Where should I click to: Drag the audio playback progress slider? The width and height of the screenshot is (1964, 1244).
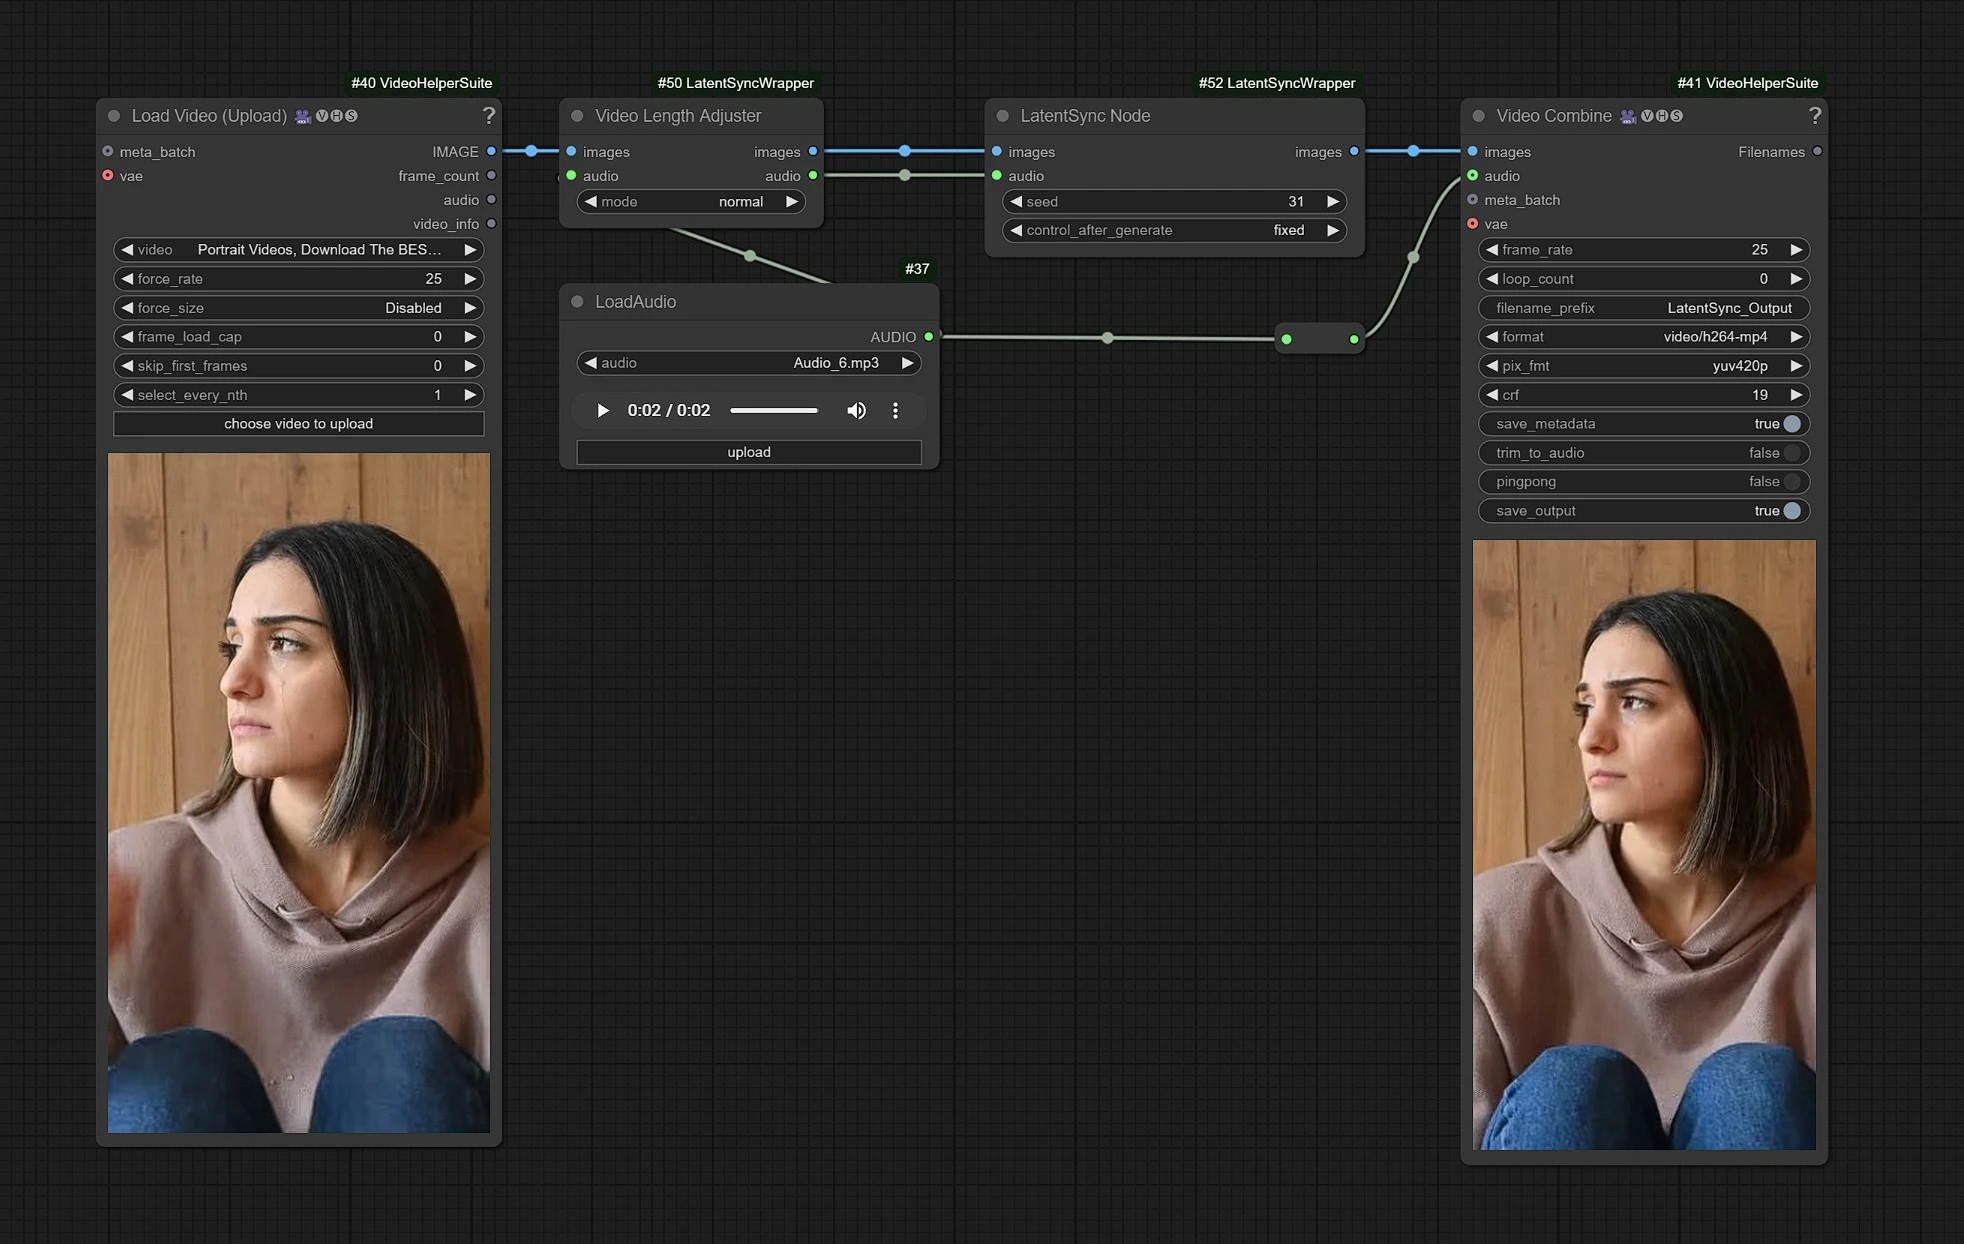click(x=774, y=411)
